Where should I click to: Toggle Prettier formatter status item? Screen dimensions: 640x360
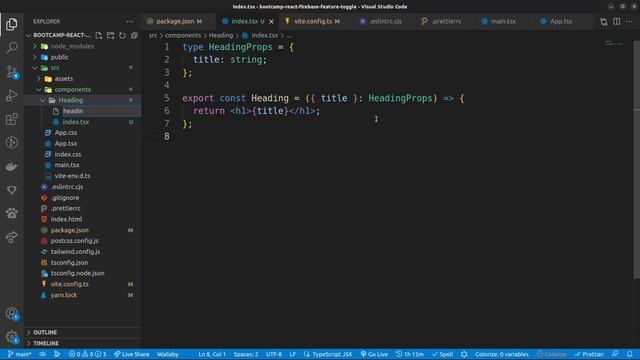coord(589,354)
